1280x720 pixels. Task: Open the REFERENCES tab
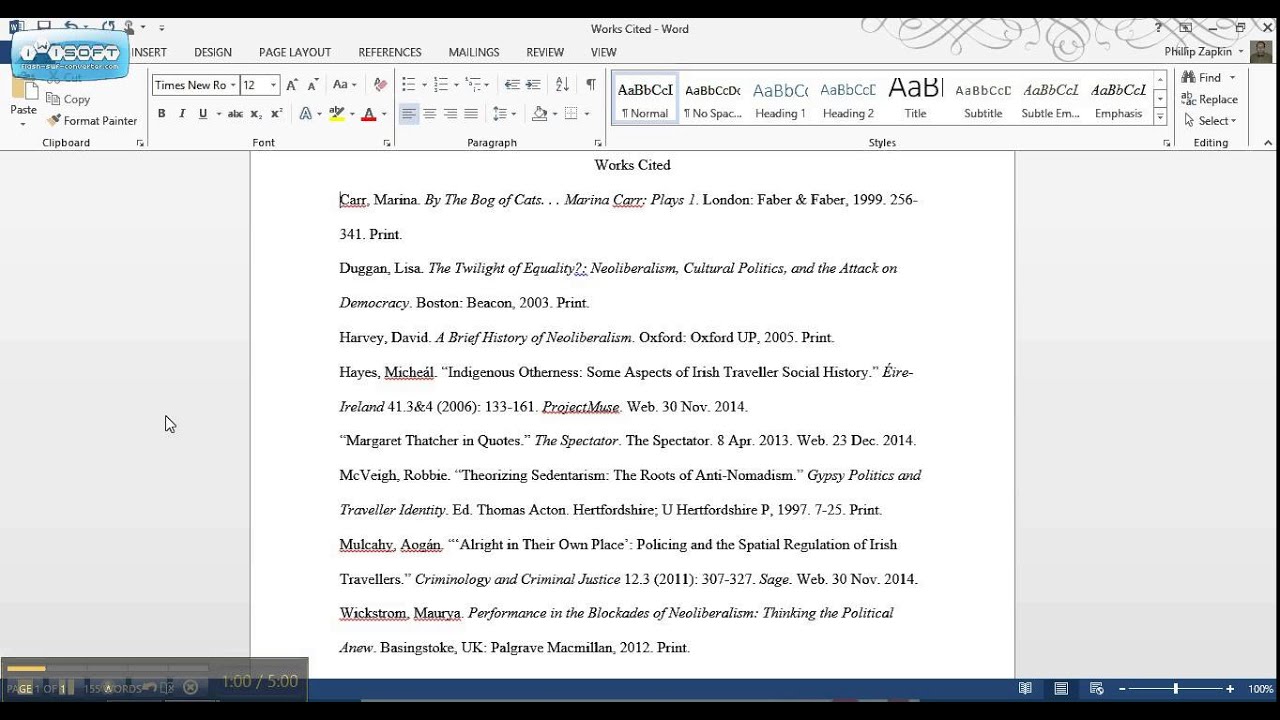pos(390,52)
